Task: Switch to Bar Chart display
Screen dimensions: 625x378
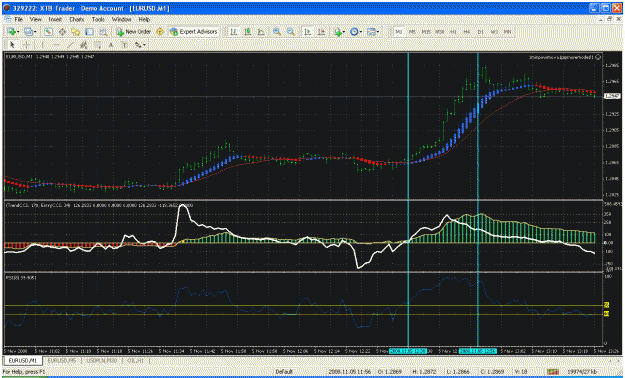Action: pyautogui.click(x=234, y=32)
